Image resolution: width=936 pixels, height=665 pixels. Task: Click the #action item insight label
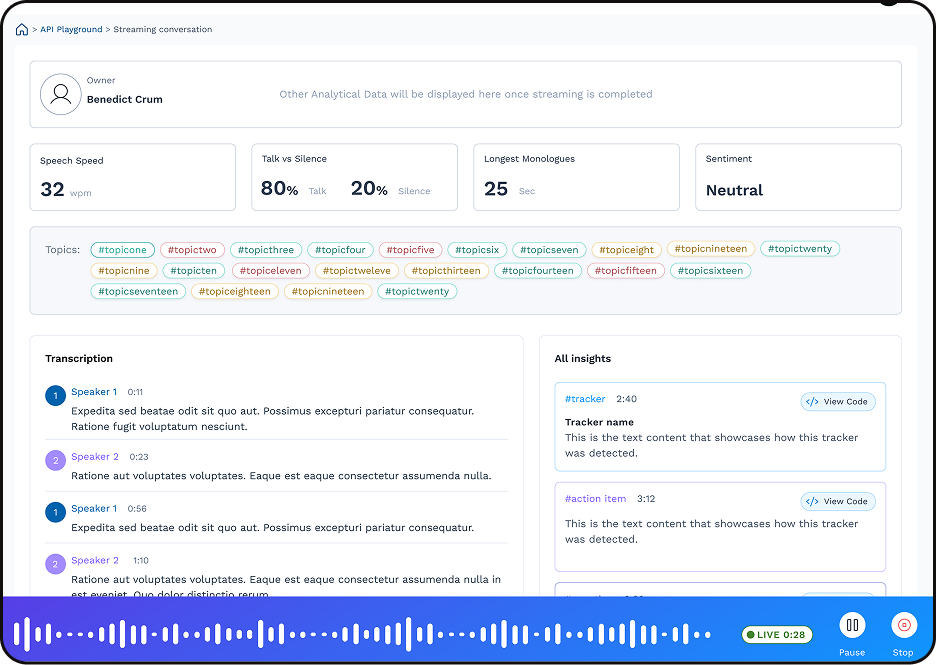595,499
